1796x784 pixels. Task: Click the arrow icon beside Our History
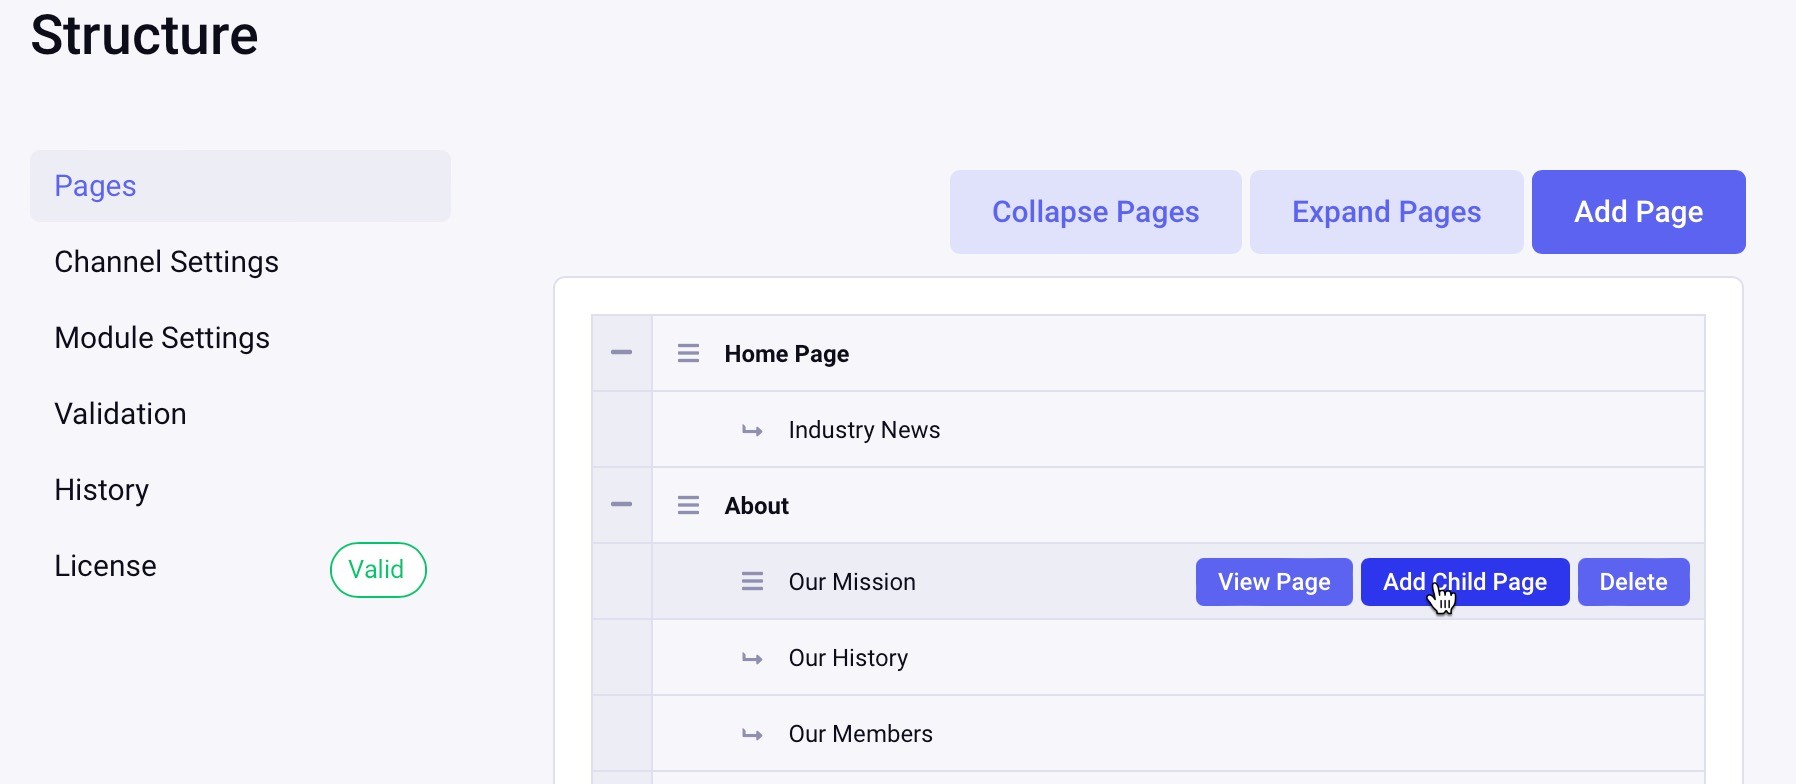pyautogui.click(x=752, y=659)
